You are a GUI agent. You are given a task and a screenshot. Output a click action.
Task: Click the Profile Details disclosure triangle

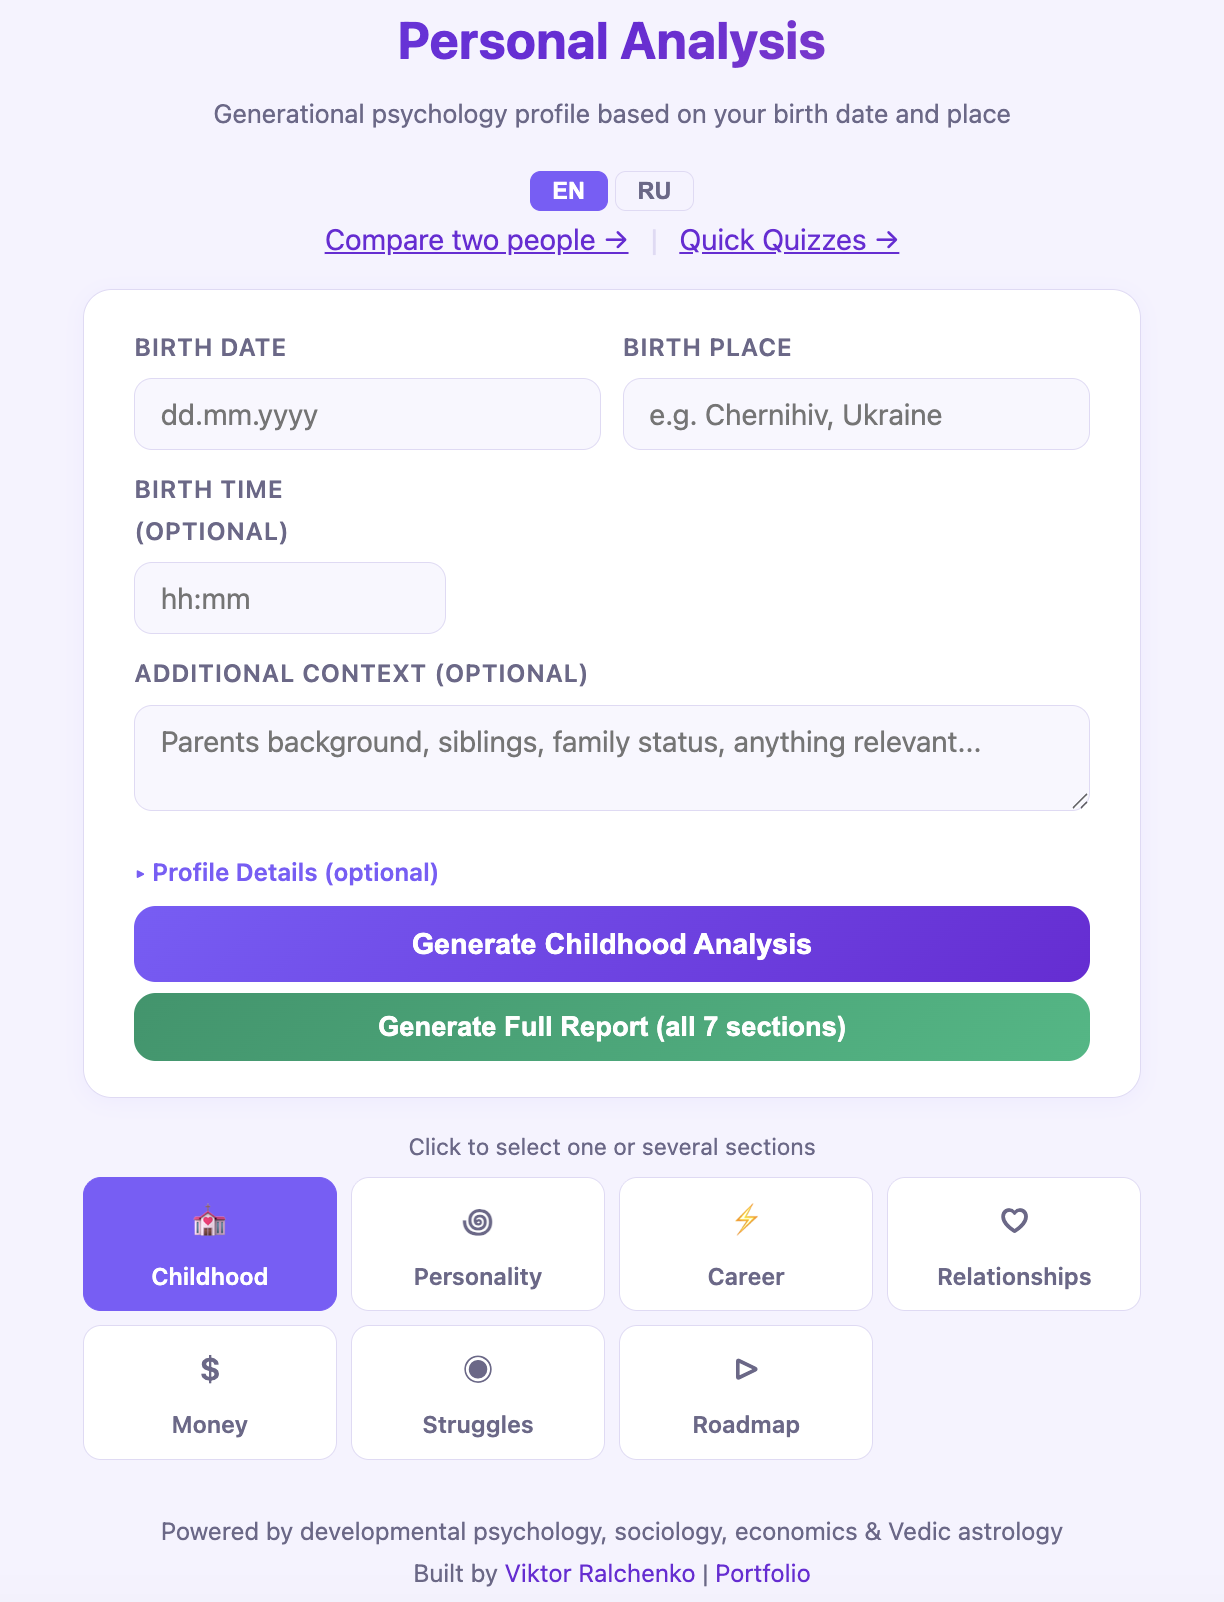click(140, 874)
